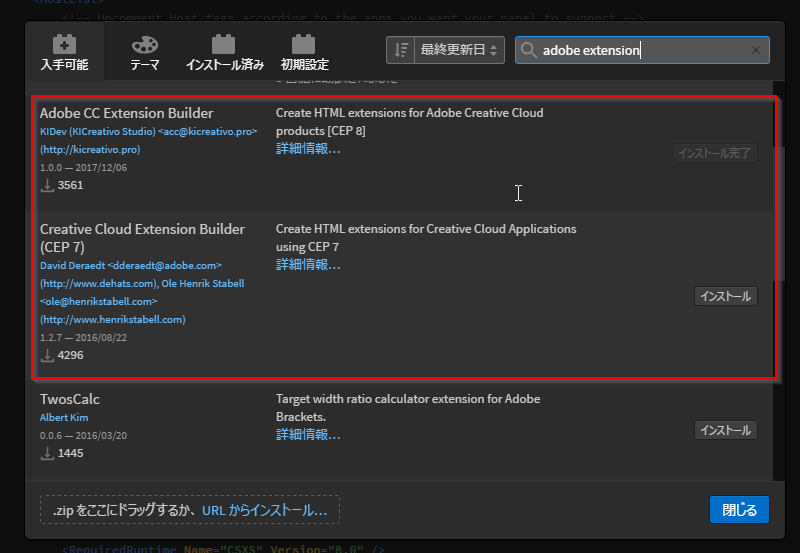The image size is (800, 553).
Task: Install Creative Cloud Extension Builder (CEP 7)
Action: click(726, 296)
